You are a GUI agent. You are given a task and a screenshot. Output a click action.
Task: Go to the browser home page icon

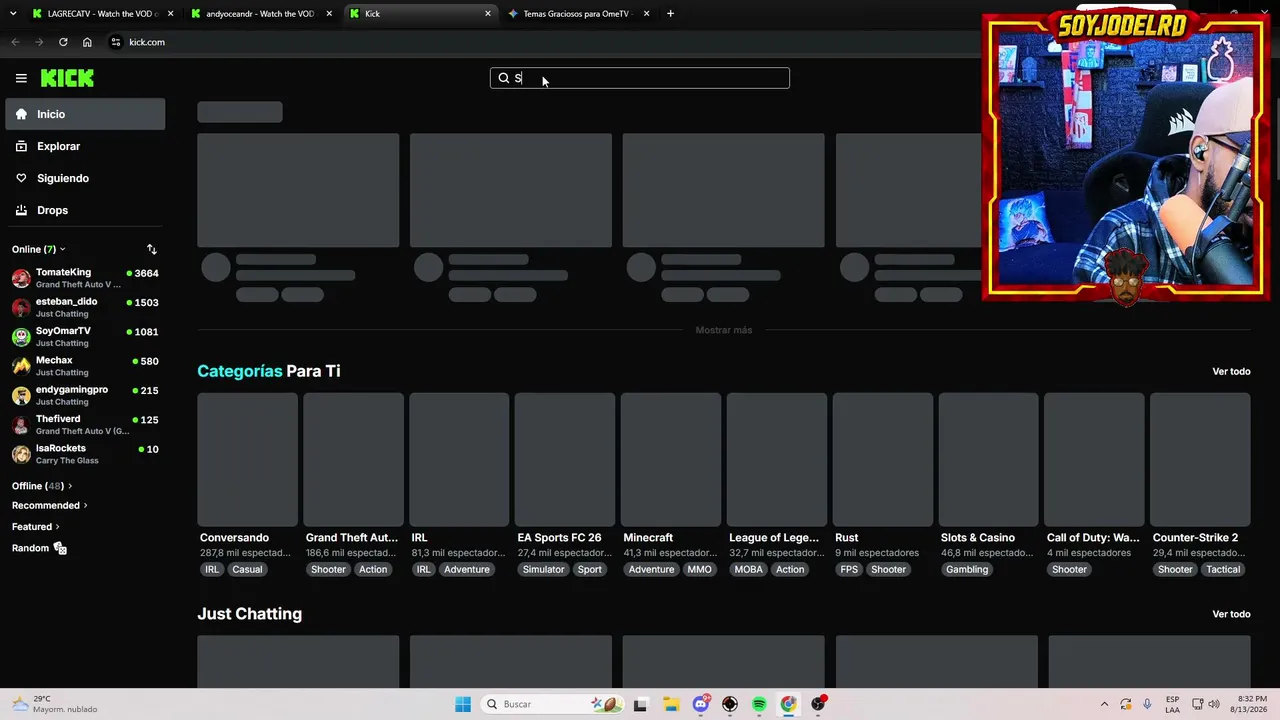point(87,42)
